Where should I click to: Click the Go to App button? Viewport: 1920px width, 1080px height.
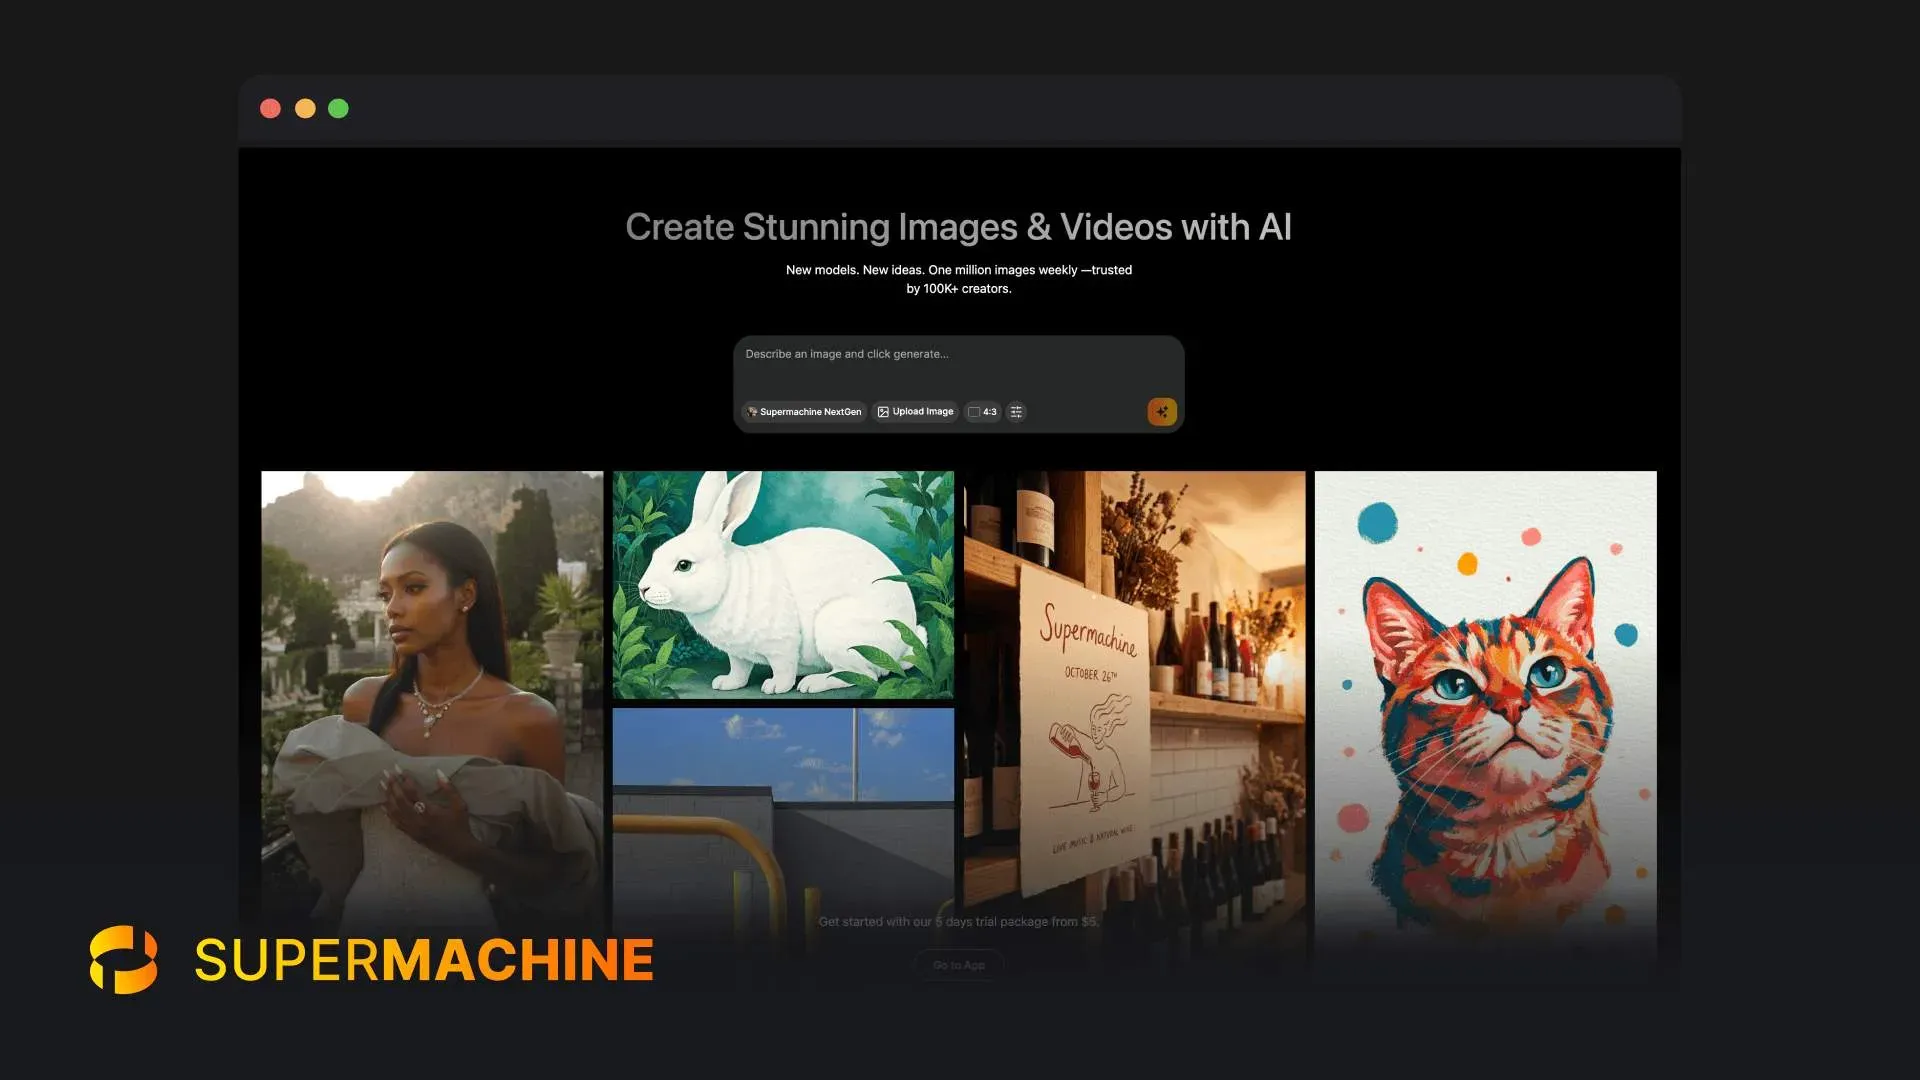click(x=958, y=964)
